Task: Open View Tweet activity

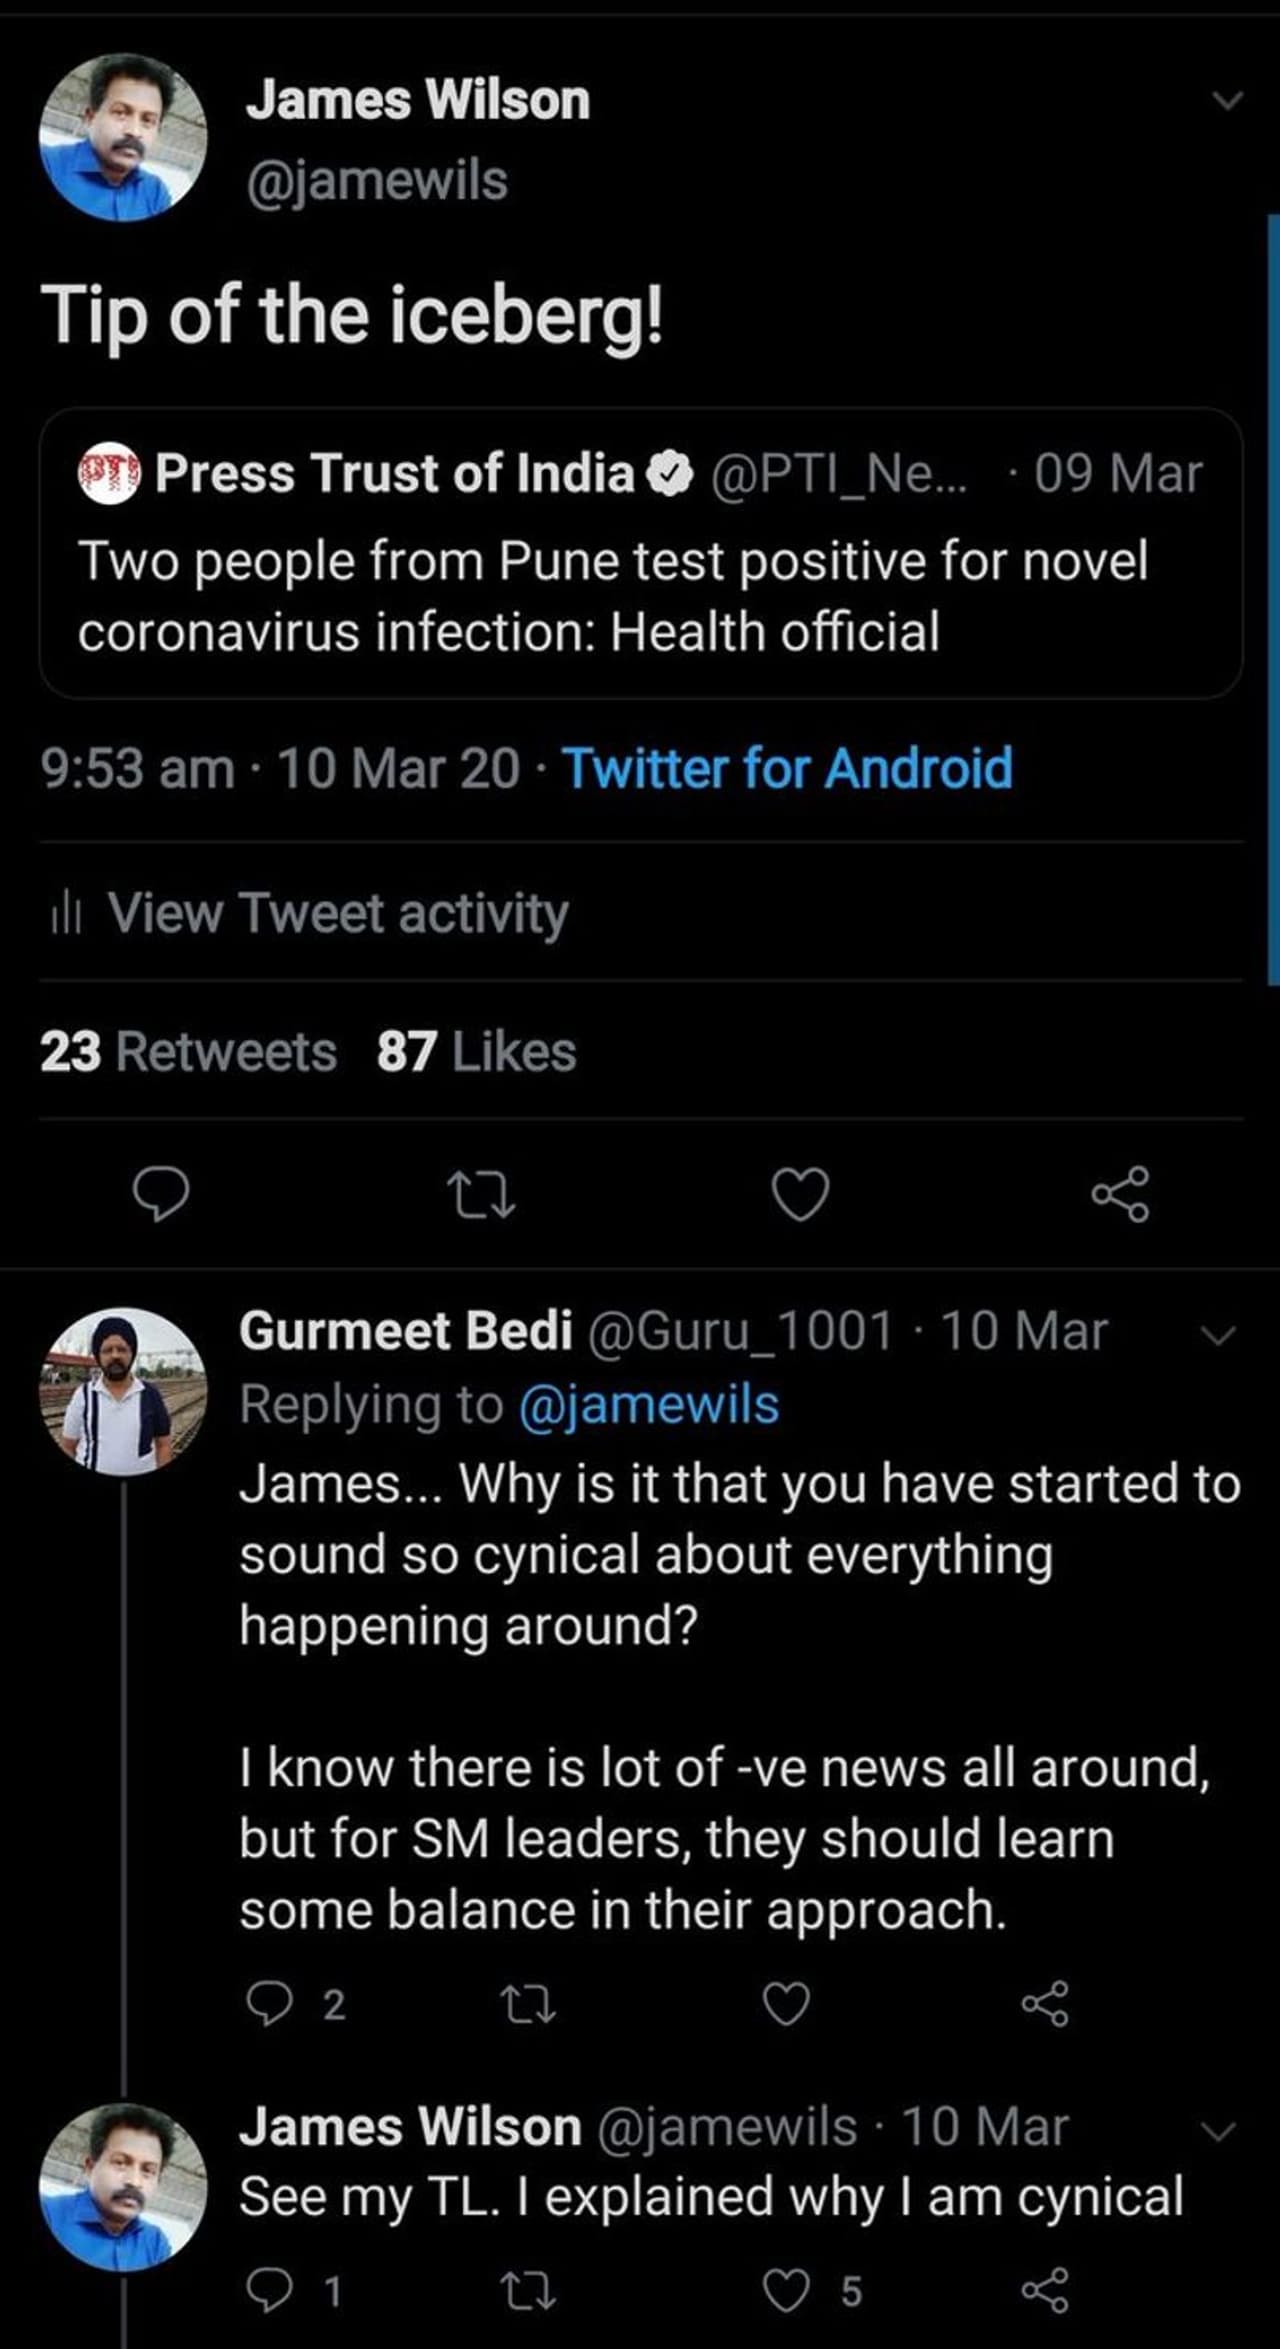Action: tap(337, 913)
